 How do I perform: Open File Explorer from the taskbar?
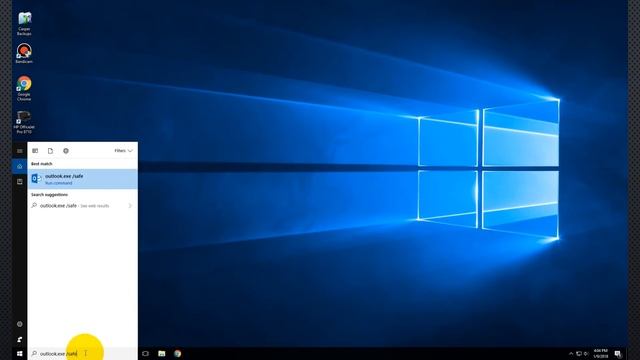point(162,353)
